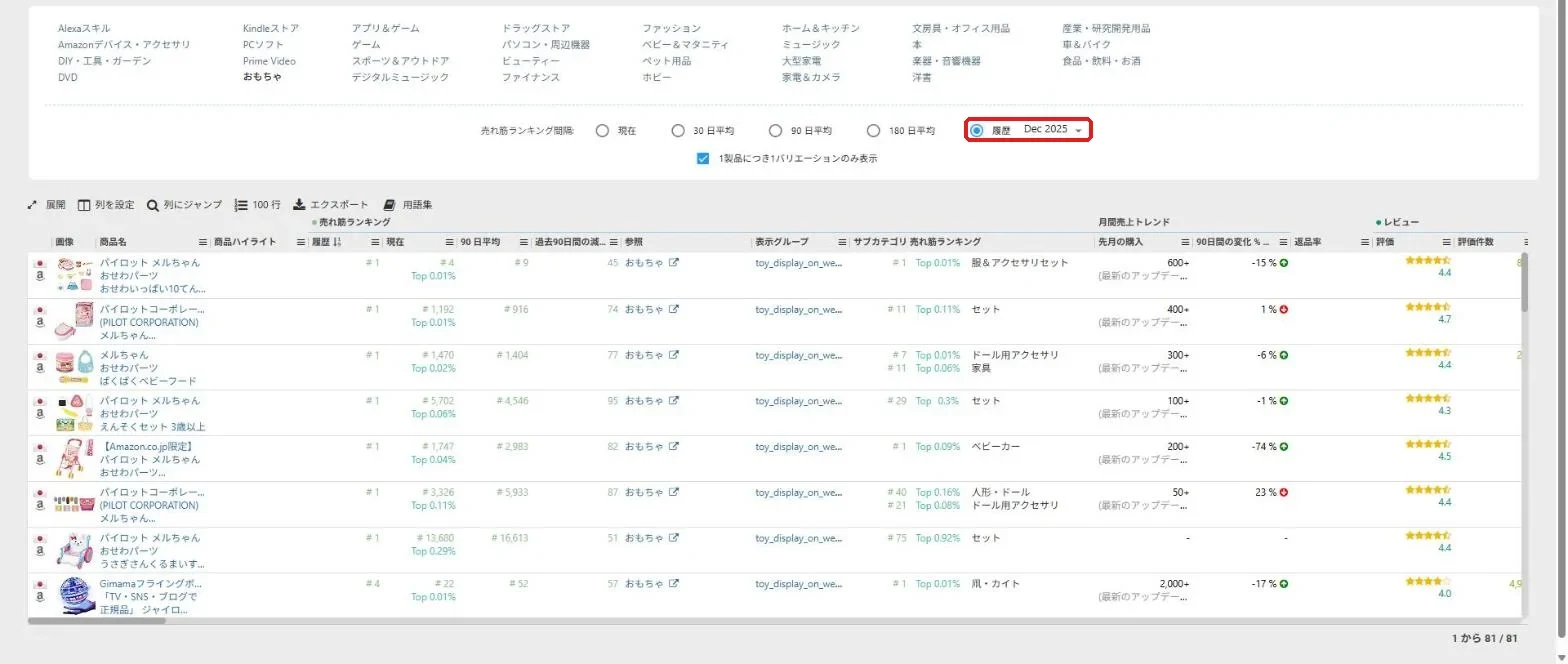Open the Gimamaフライングボ product name
Screen dimensions: 1568x664
[x=150, y=597]
